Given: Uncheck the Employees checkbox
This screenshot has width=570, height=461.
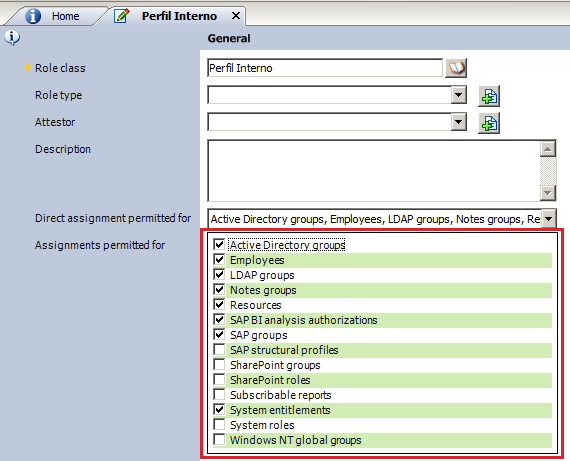Looking at the screenshot, I should (x=219, y=260).
